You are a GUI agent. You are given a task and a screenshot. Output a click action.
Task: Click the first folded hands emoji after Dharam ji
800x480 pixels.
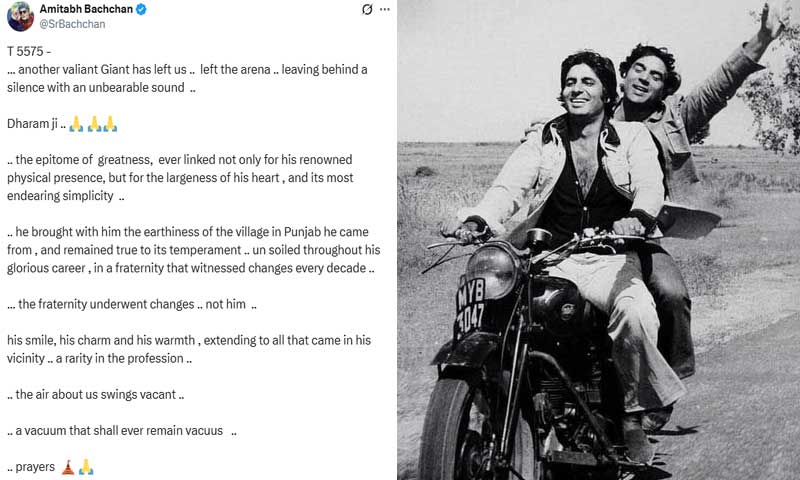(x=75, y=124)
